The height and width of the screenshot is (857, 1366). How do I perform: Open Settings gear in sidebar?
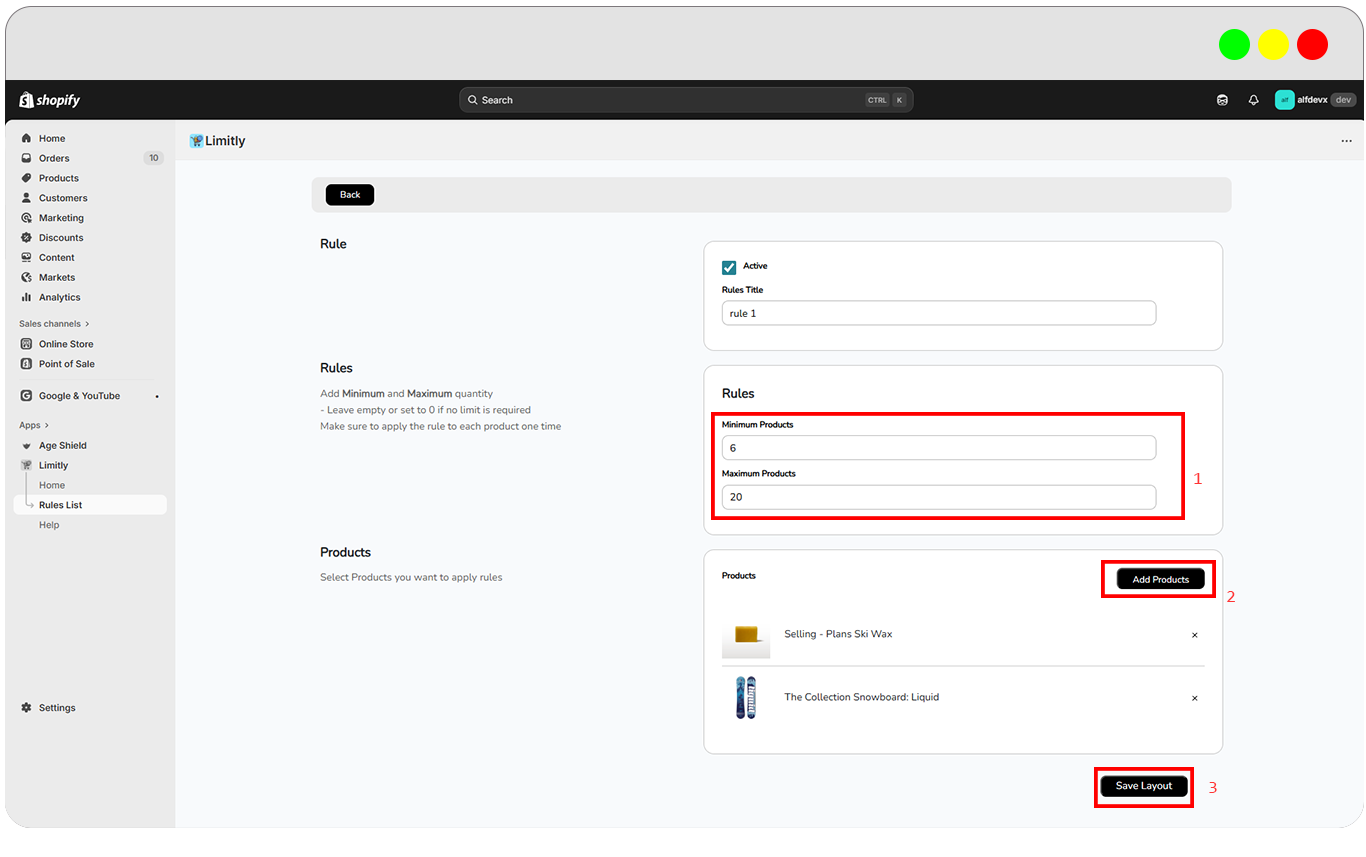(26, 708)
